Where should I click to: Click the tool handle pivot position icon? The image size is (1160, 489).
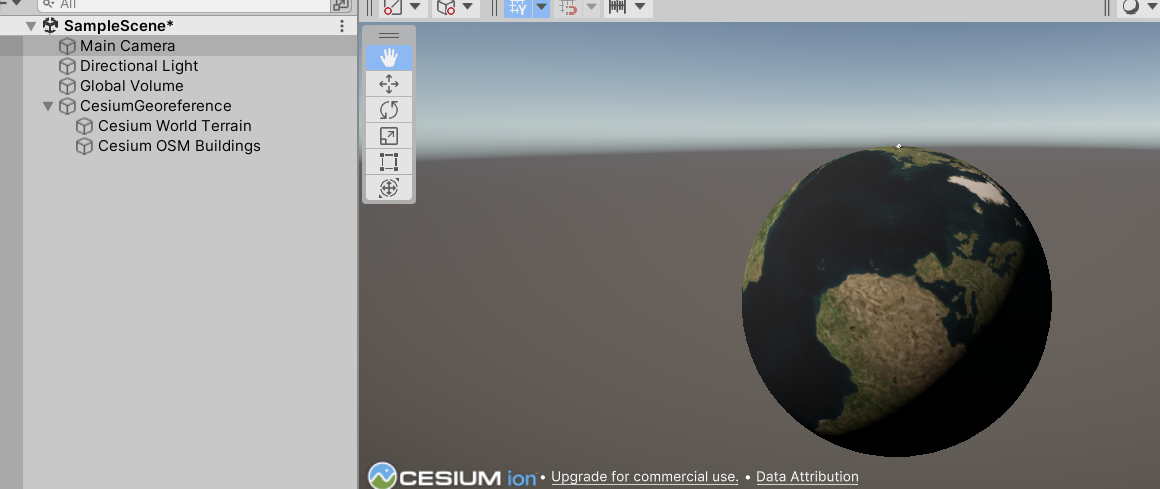point(393,7)
